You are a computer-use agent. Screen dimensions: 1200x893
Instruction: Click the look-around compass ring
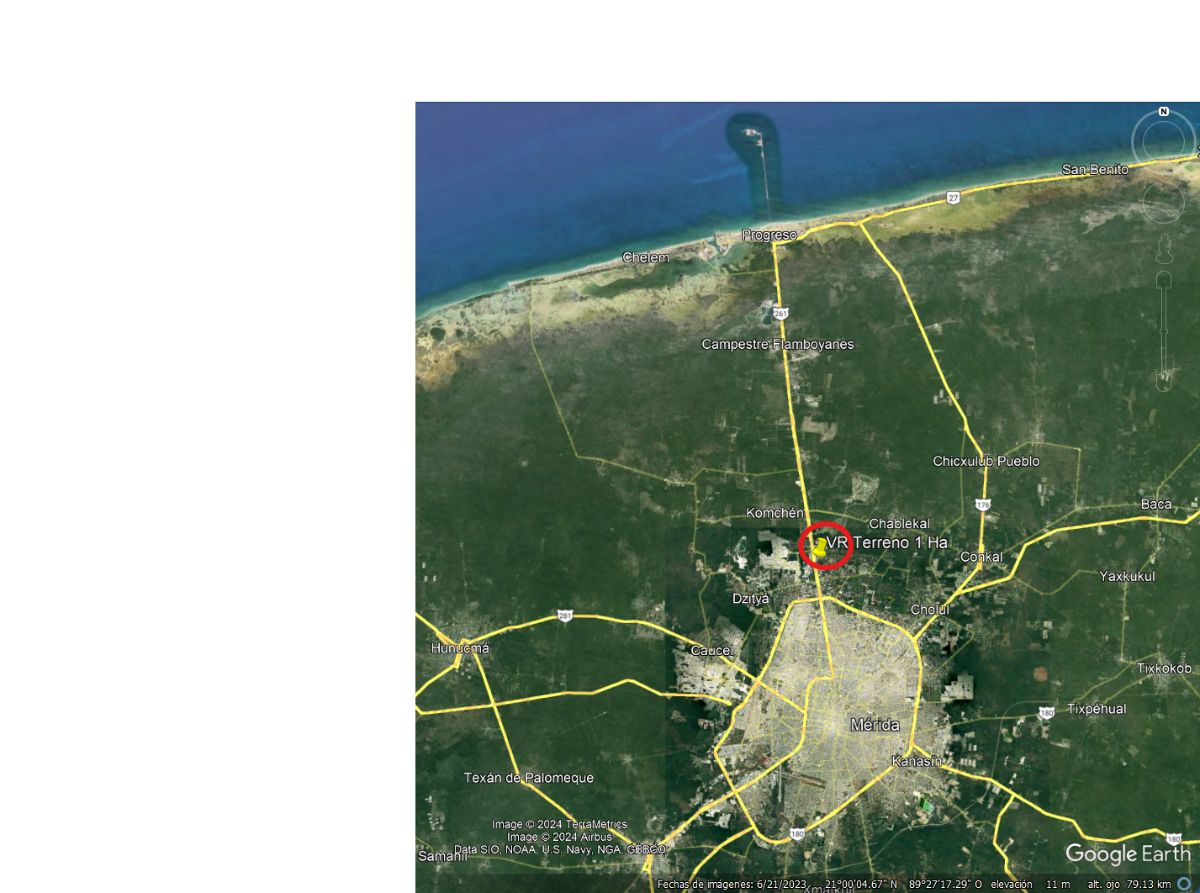(x=1164, y=142)
